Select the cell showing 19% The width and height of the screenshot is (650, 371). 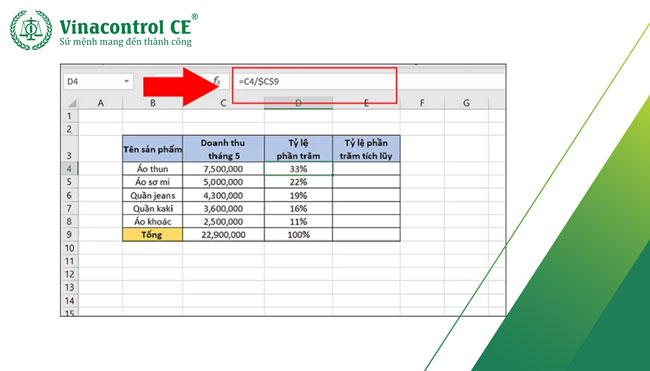[x=298, y=195]
